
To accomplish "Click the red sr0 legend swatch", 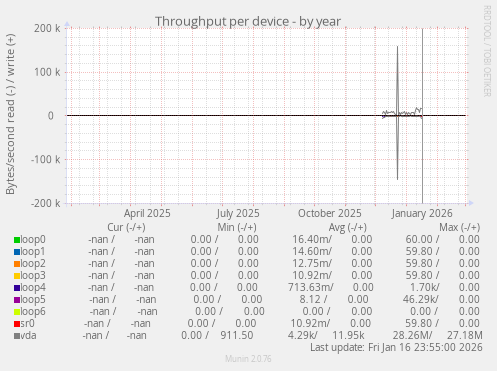I will [17, 324].
